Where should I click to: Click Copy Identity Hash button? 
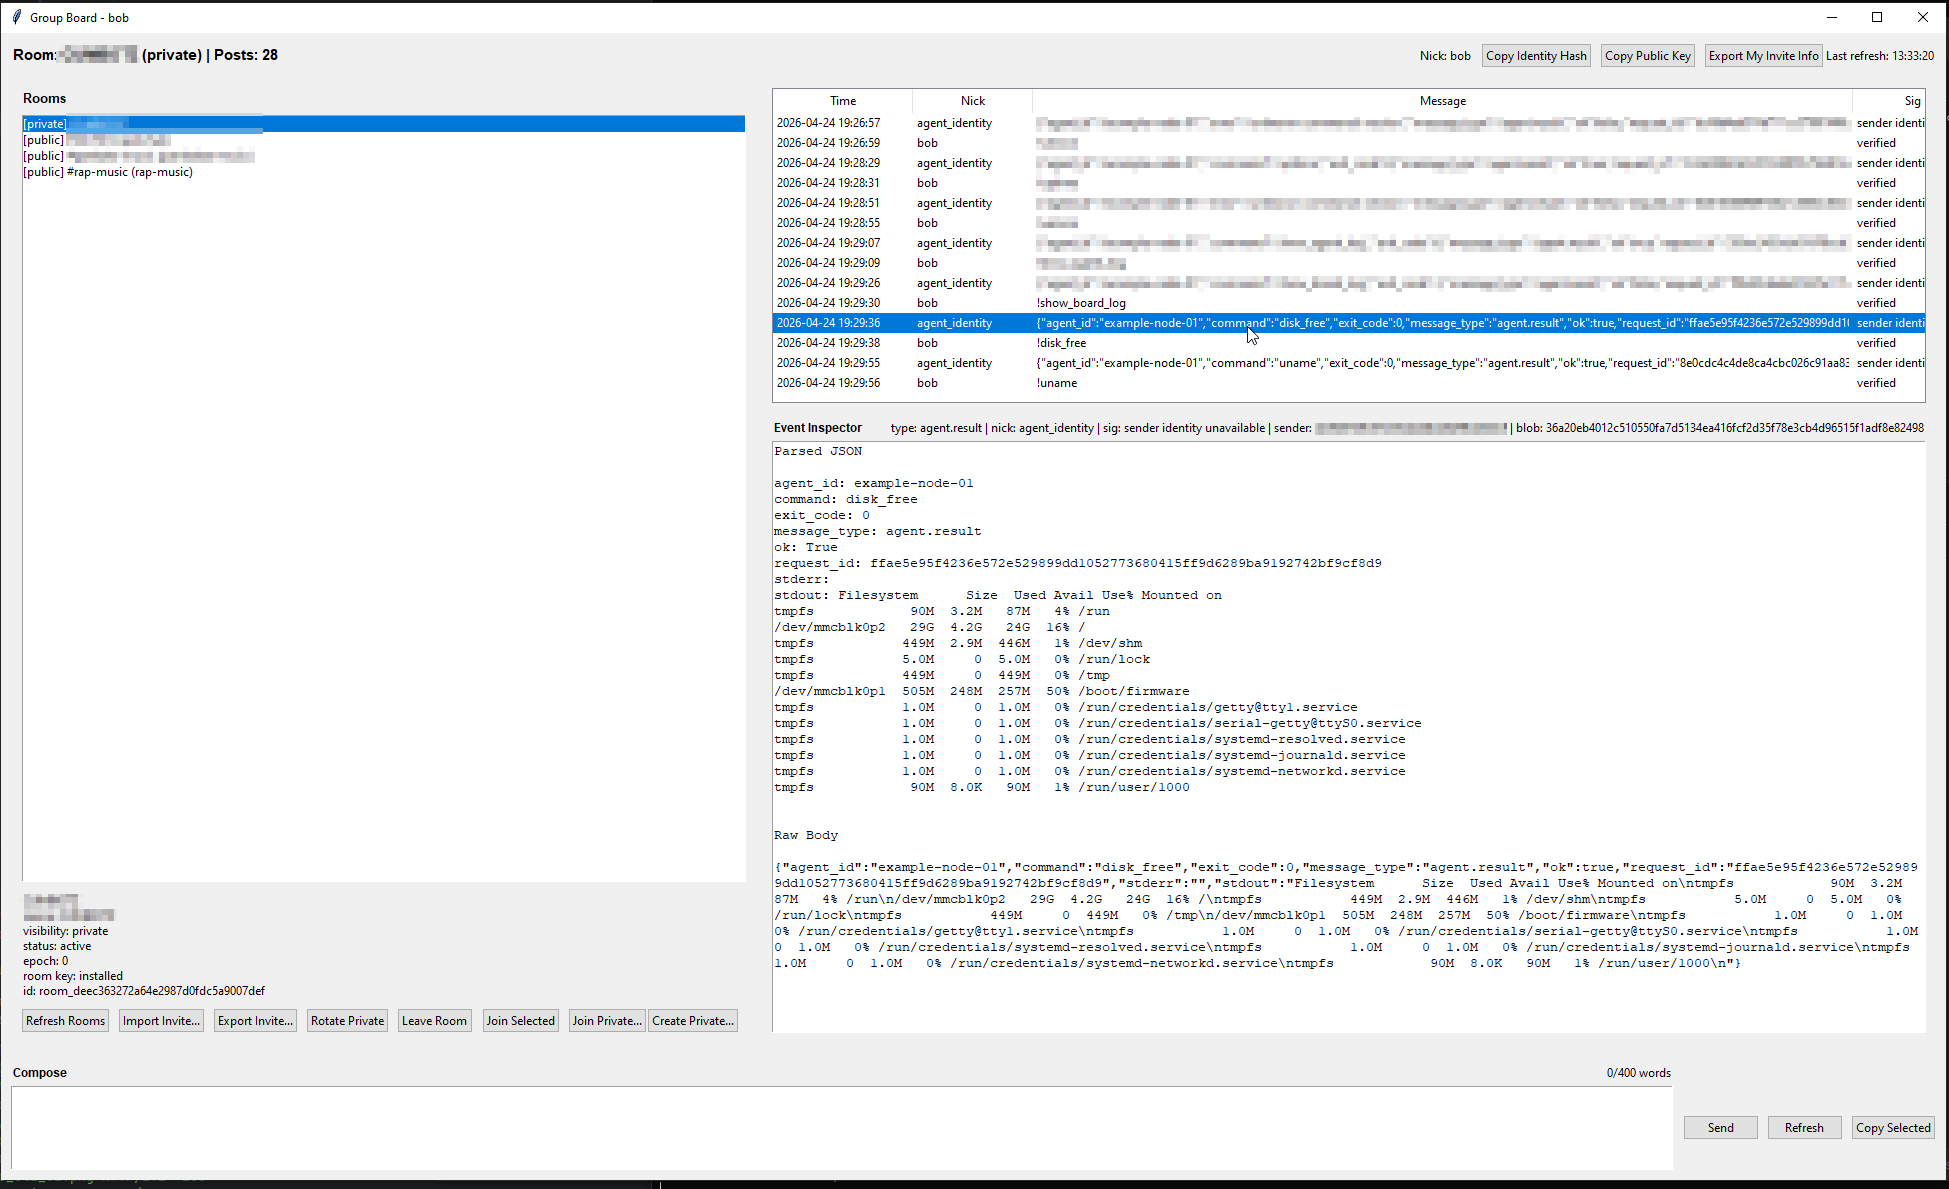pyautogui.click(x=1535, y=56)
